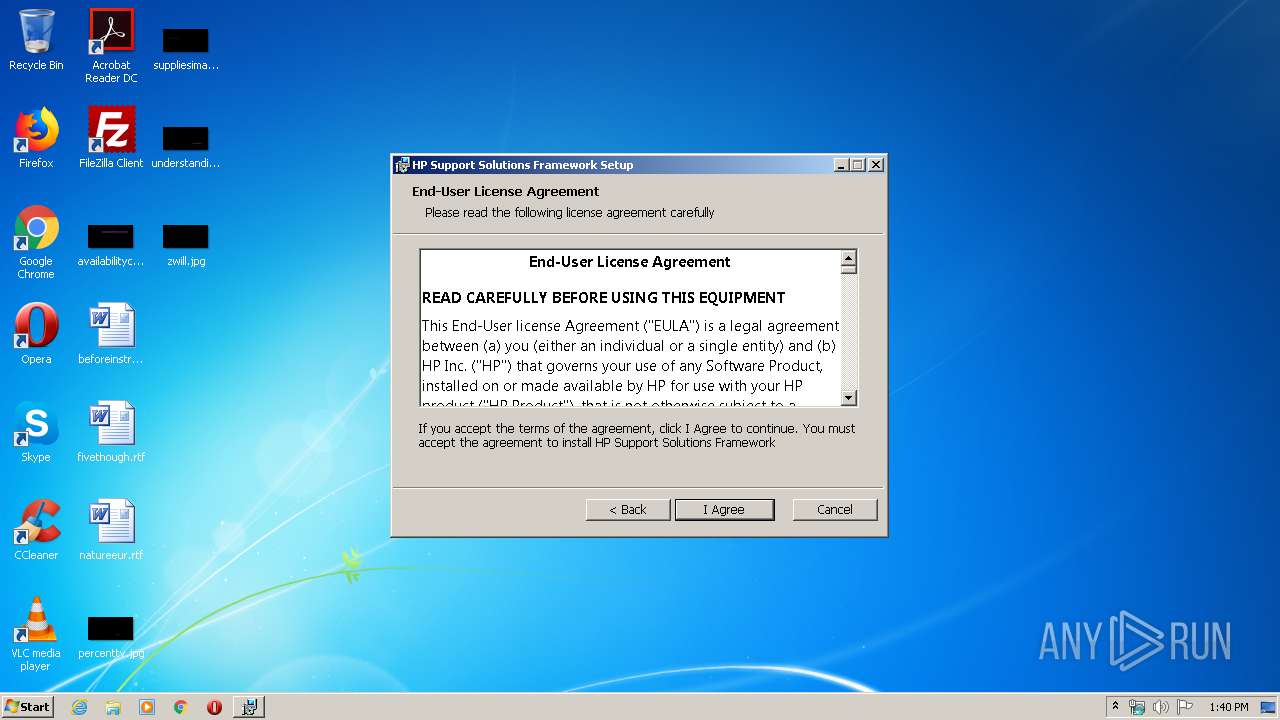Click the EULA scrollbar thumb
This screenshot has width=1280, height=720.
point(848,270)
